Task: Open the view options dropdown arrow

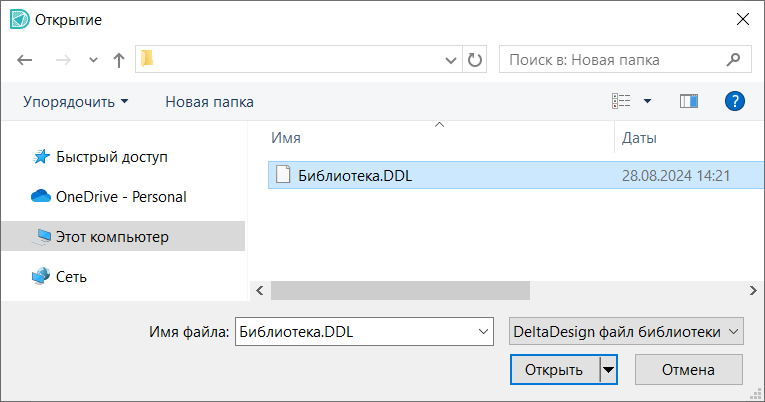Action: tap(647, 101)
